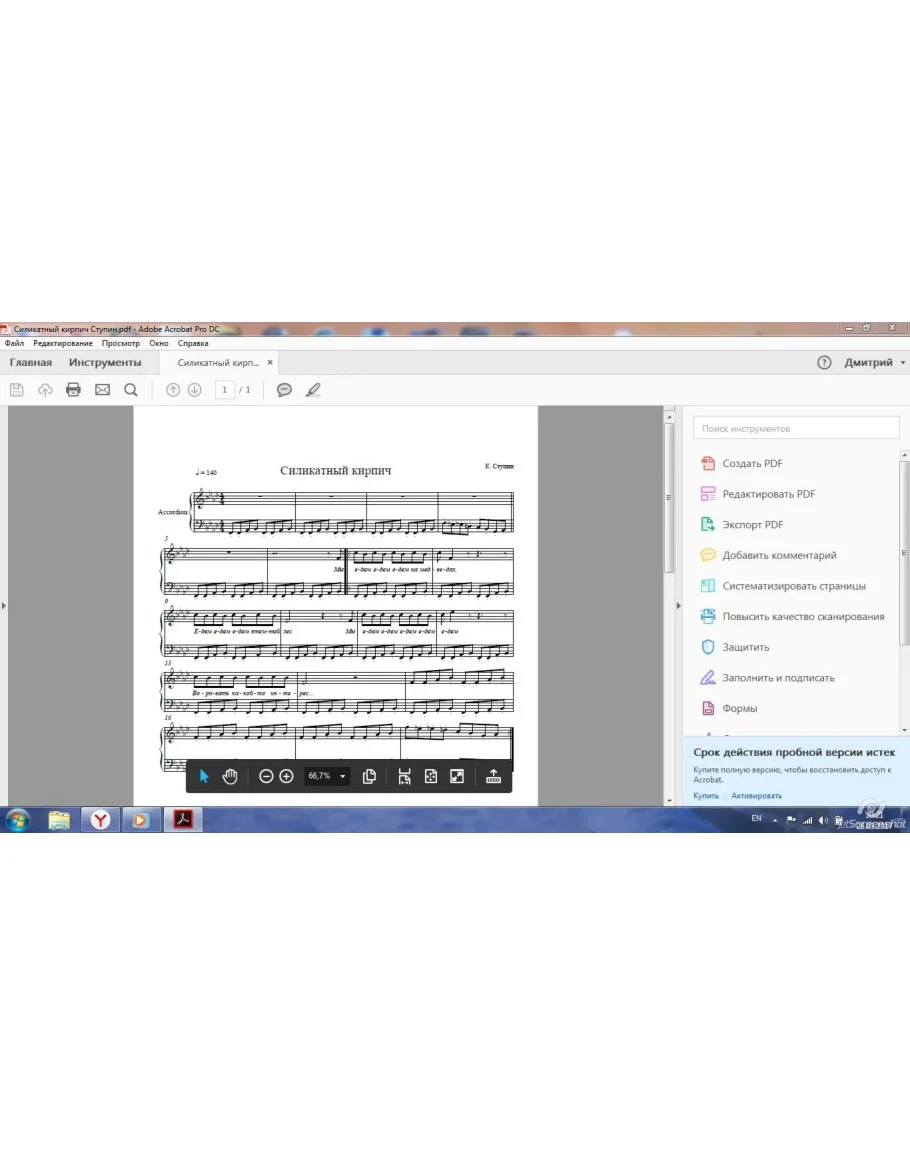
Task: Select the hand pan tool
Action: tap(230, 776)
